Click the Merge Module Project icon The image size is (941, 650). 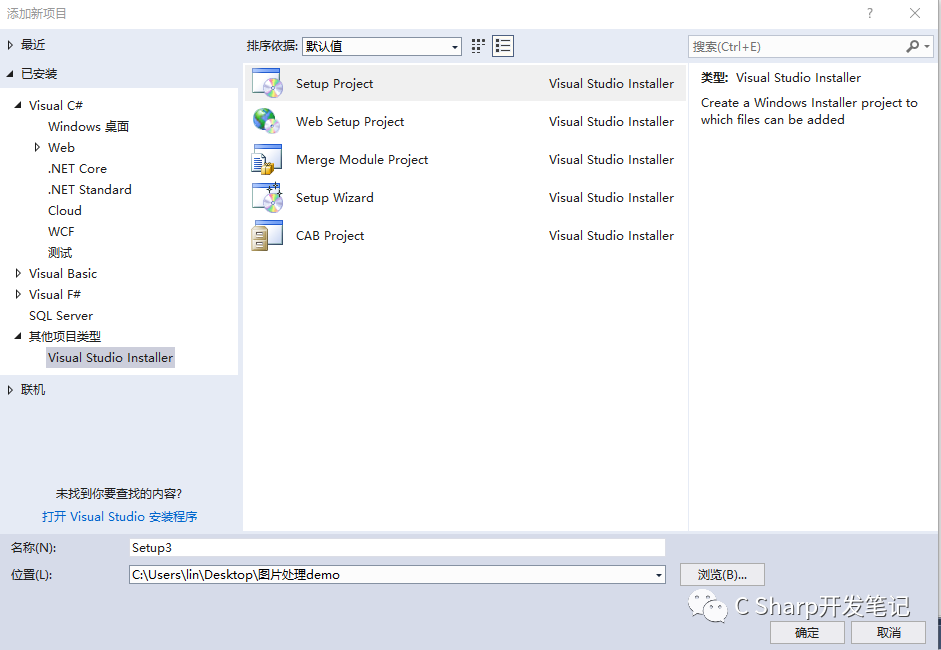click(x=267, y=159)
